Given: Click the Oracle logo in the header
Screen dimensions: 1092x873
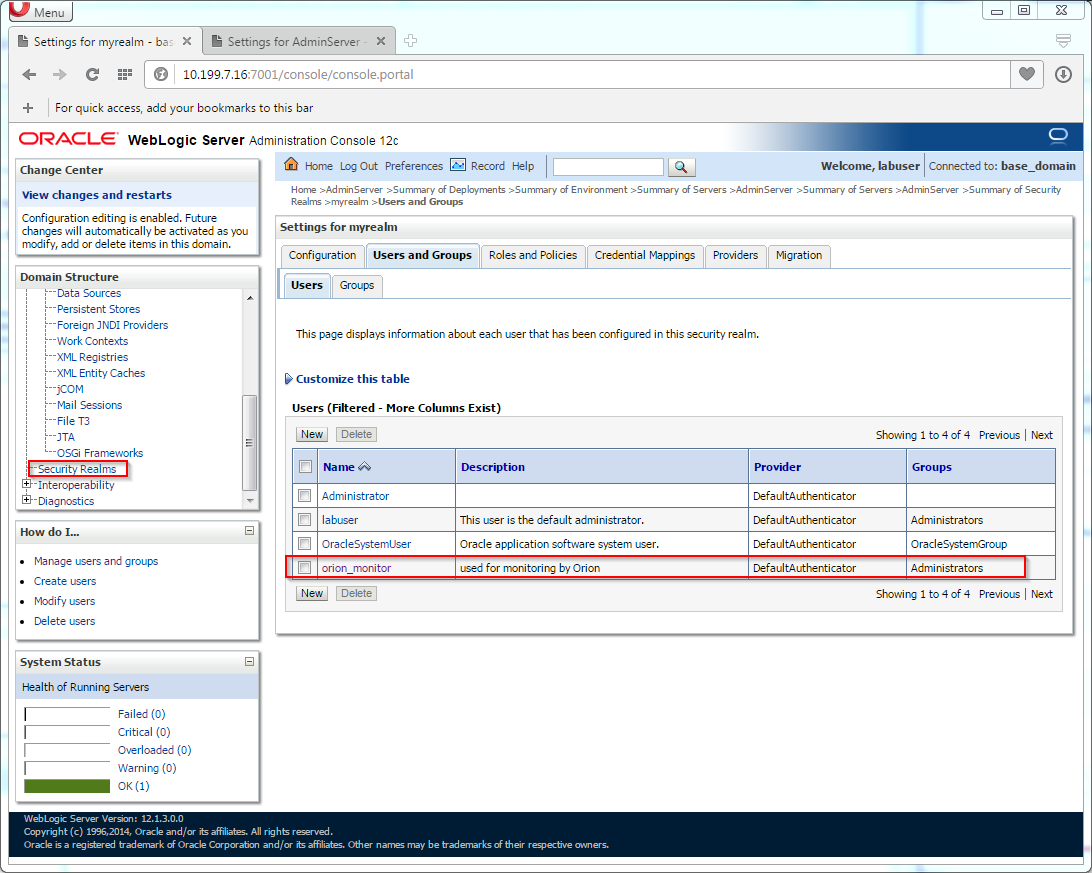Looking at the screenshot, I should [x=68, y=139].
